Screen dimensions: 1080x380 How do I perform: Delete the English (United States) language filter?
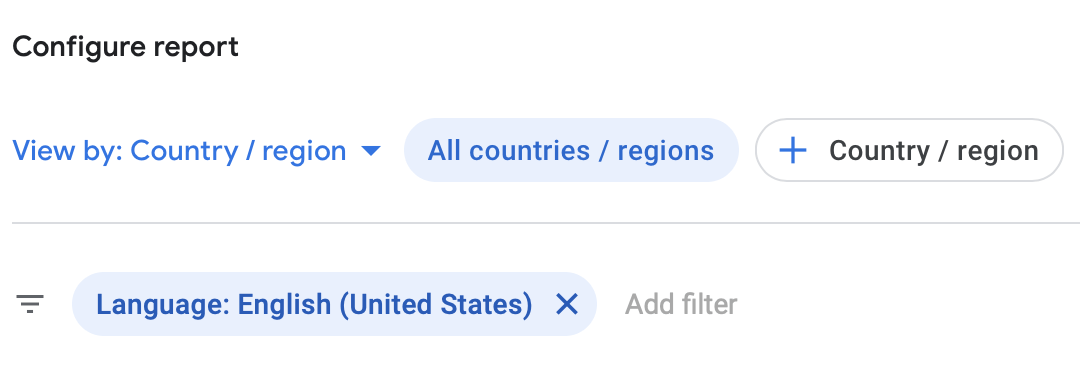567,304
